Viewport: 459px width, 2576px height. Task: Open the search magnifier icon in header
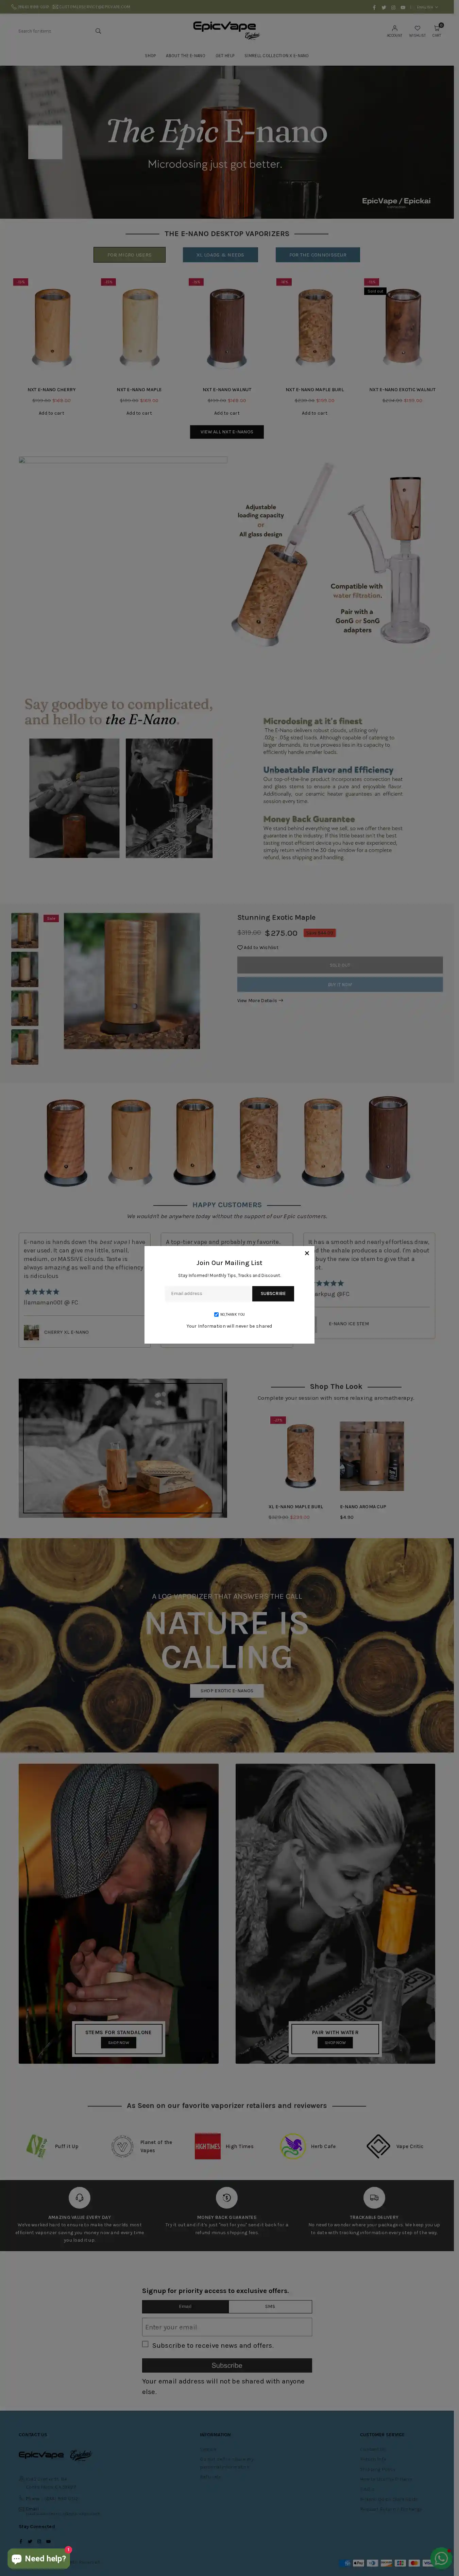[x=98, y=31]
